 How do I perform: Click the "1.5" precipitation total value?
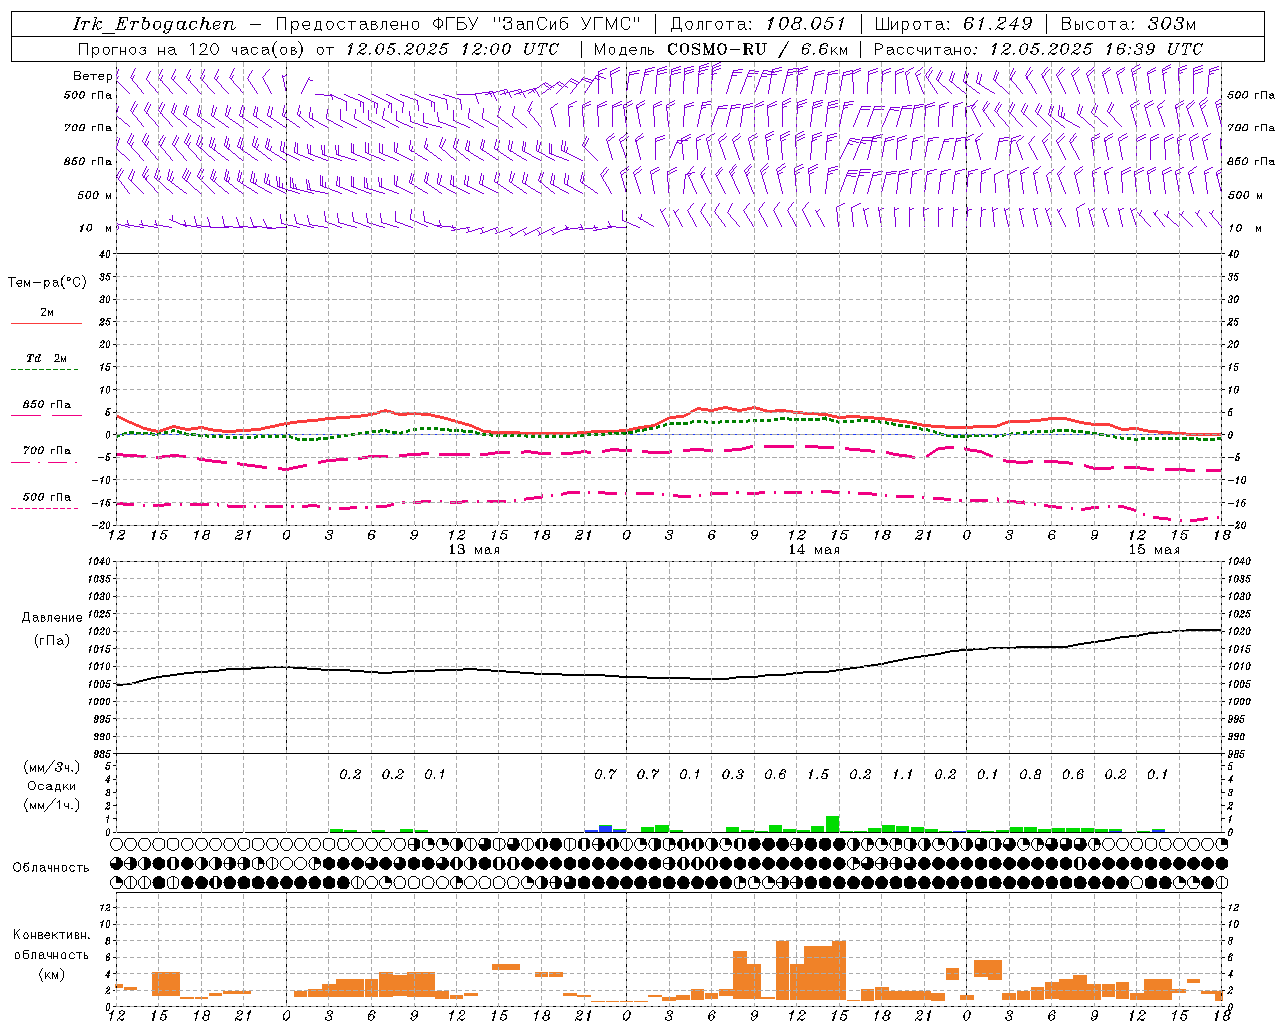818,775
